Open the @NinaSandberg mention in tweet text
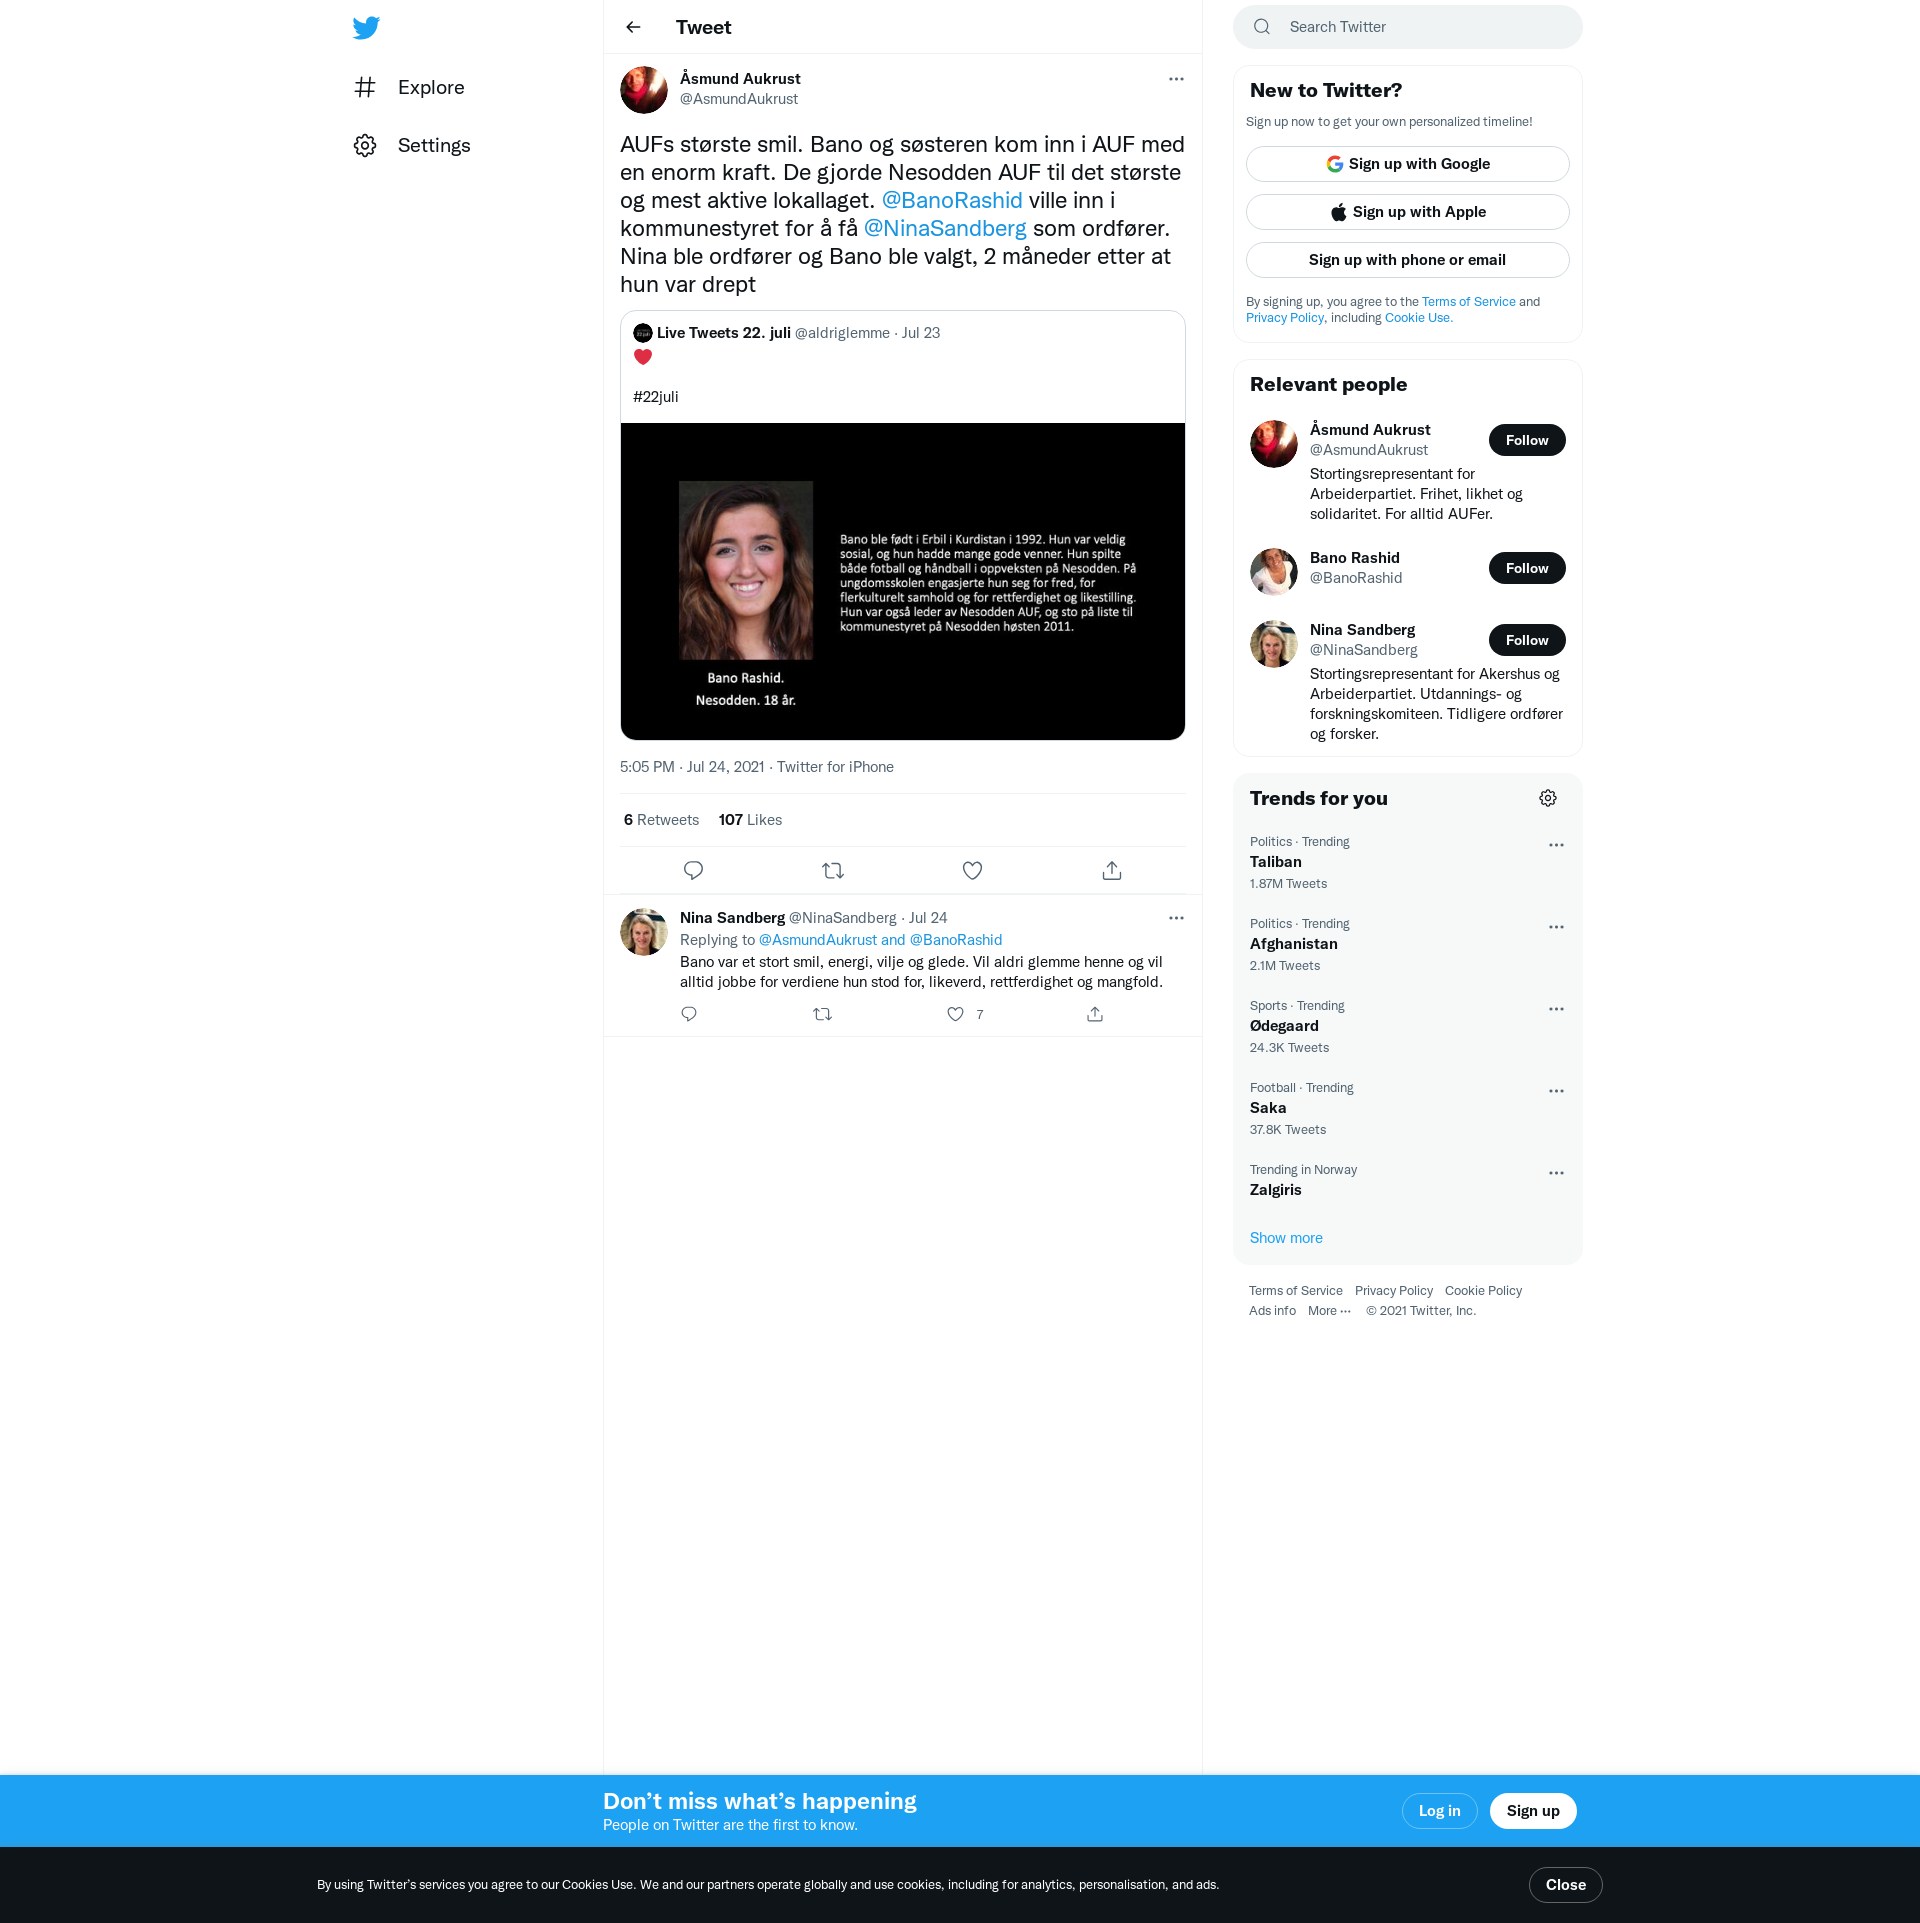This screenshot has width=1920, height=1923. pyautogui.click(x=945, y=228)
